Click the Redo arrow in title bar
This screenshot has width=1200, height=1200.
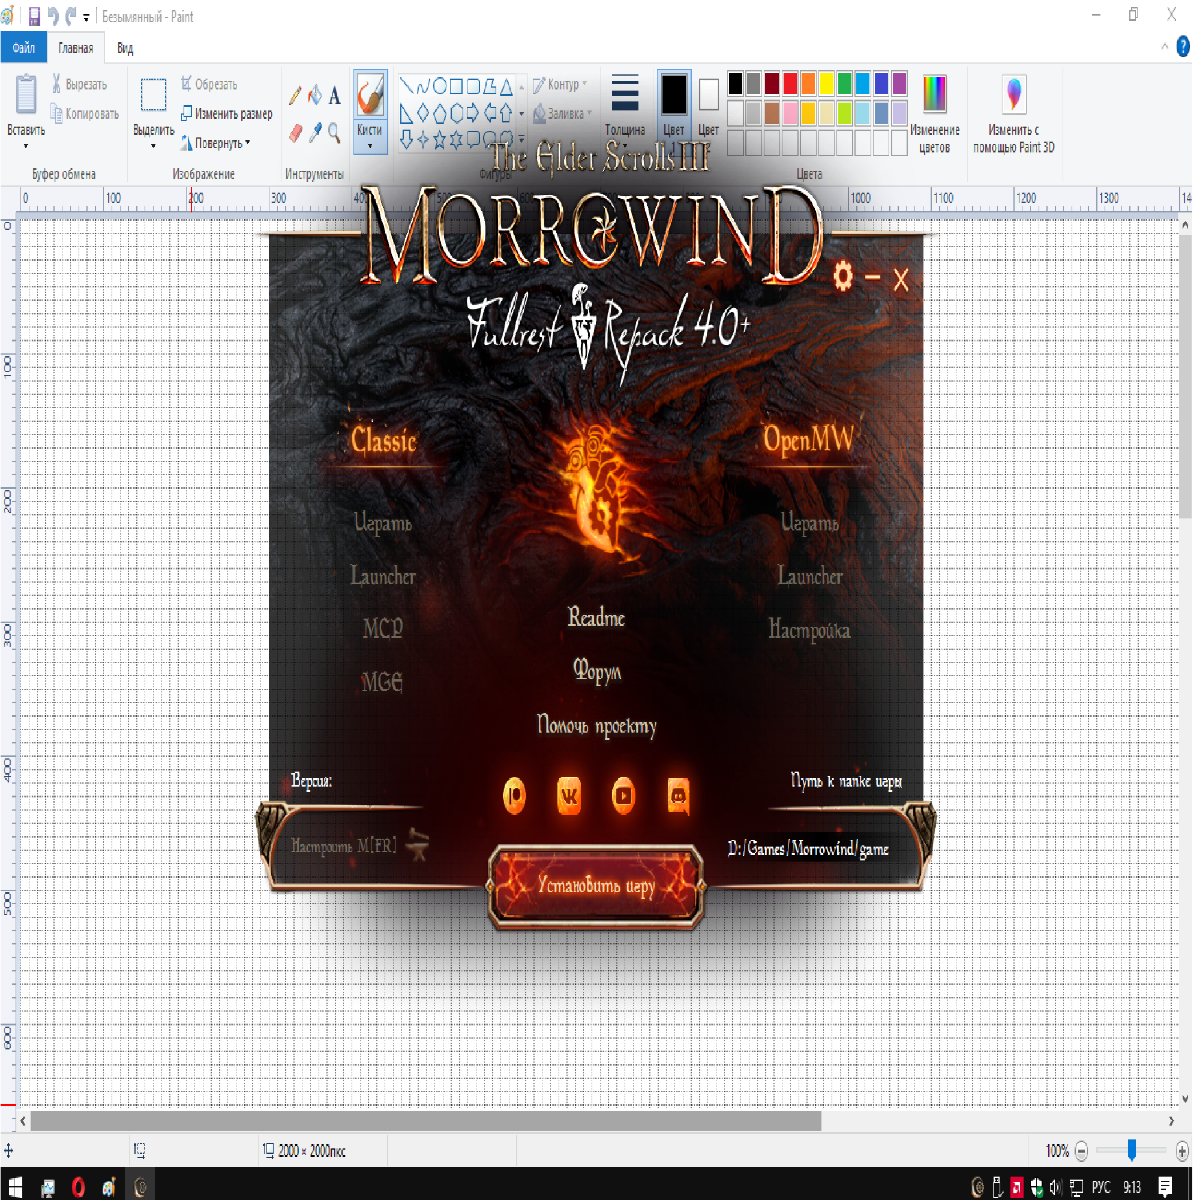[71, 17]
